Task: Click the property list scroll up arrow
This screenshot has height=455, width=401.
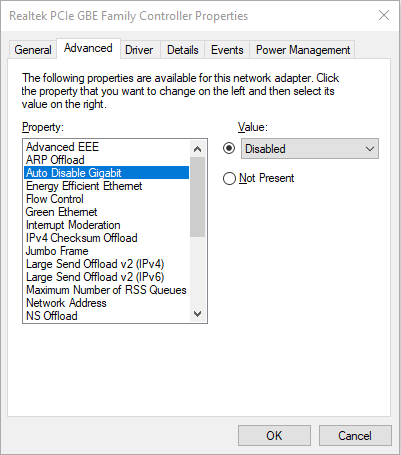Action: 197,149
